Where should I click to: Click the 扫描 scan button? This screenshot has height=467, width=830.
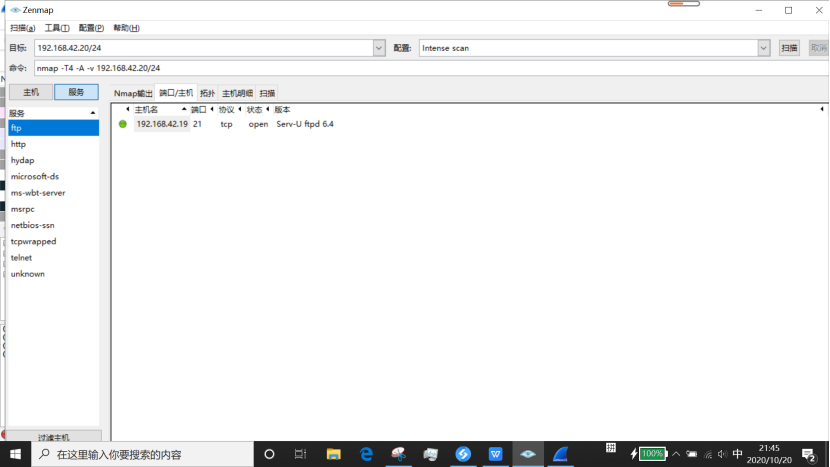789,48
